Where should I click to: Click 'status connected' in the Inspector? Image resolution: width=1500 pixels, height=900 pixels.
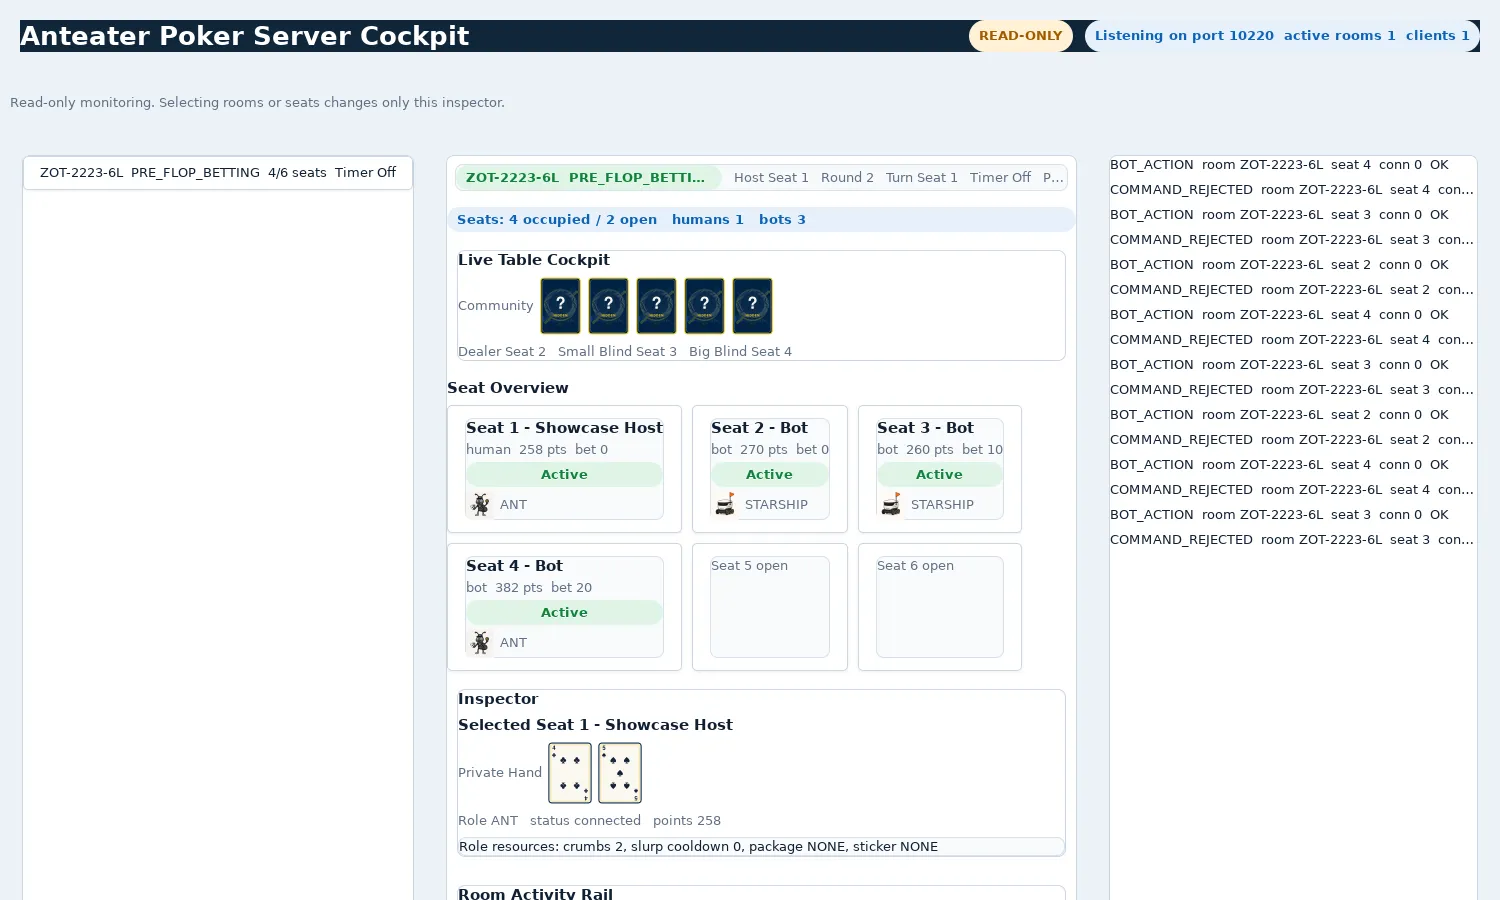click(x=585, y=821)
